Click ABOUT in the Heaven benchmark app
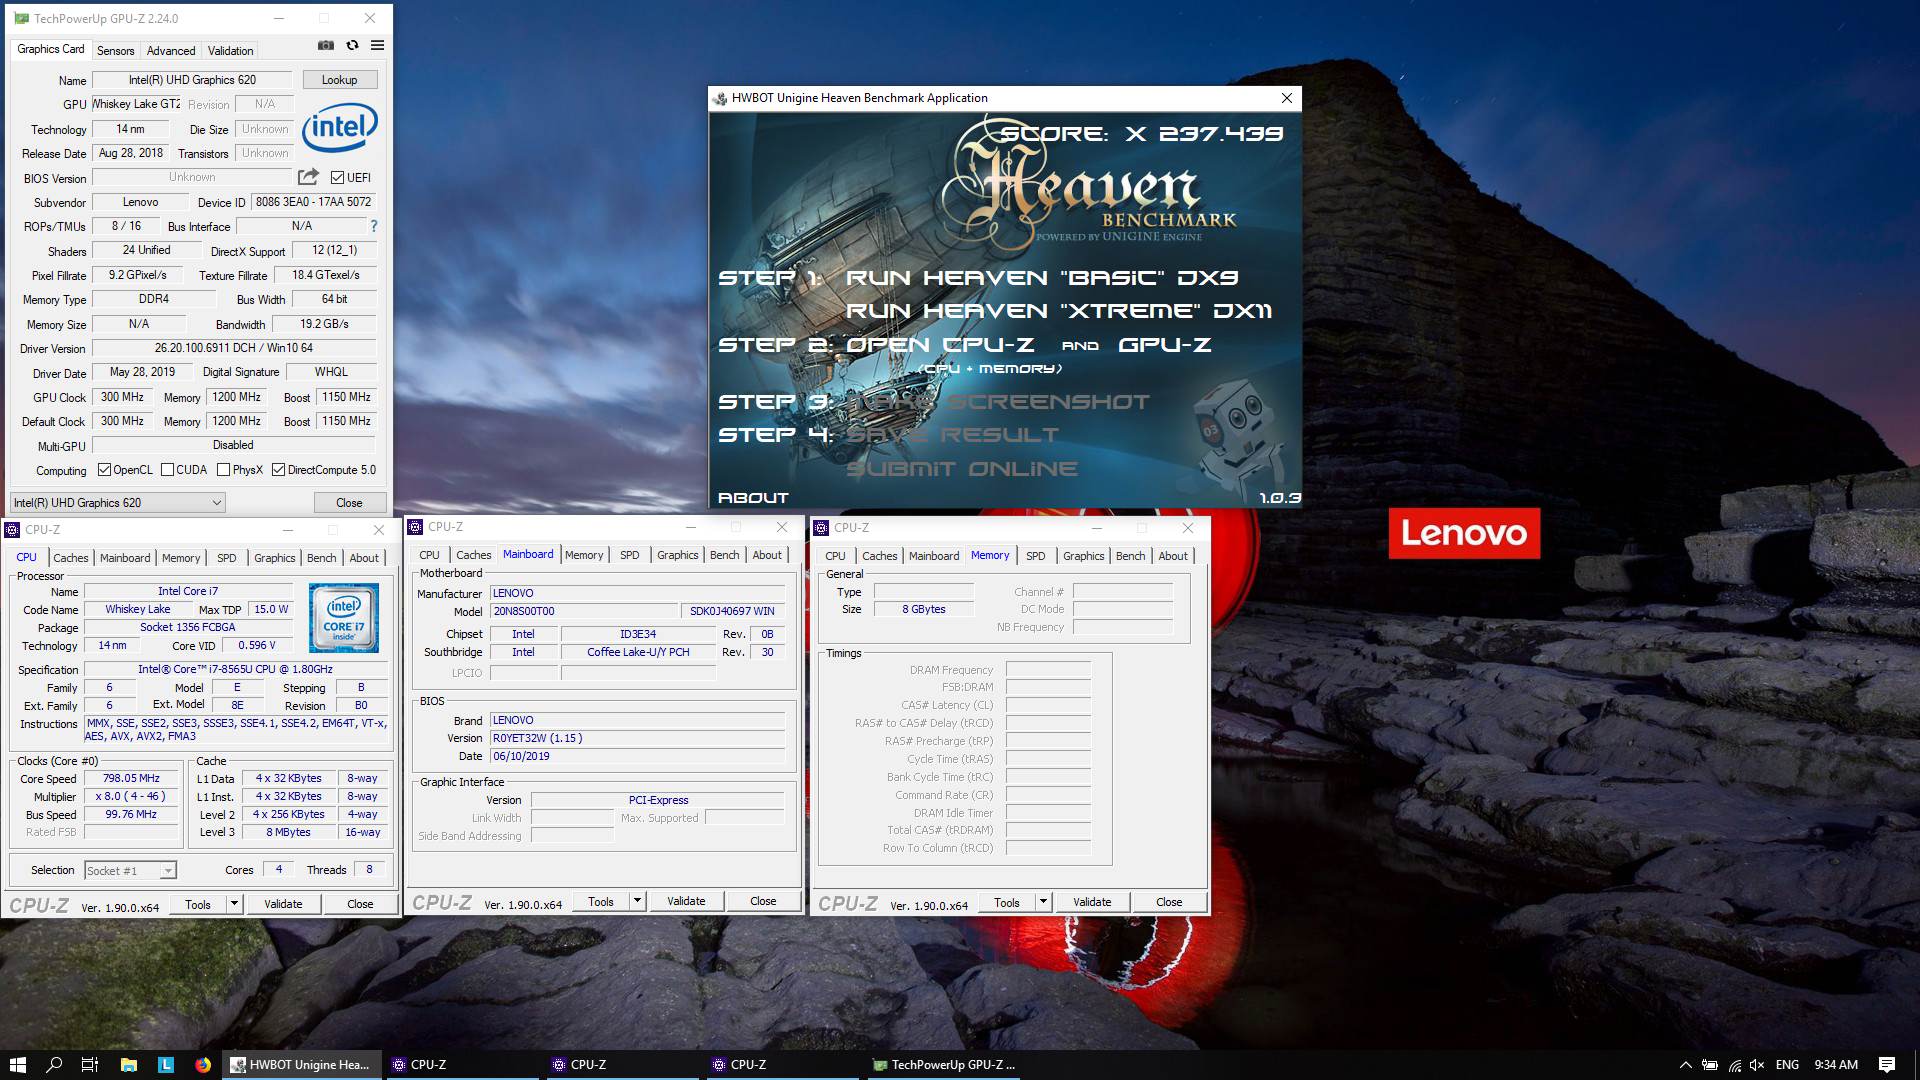The height and width of the screenshot is (1080, 1920). (x=753, y=498)
